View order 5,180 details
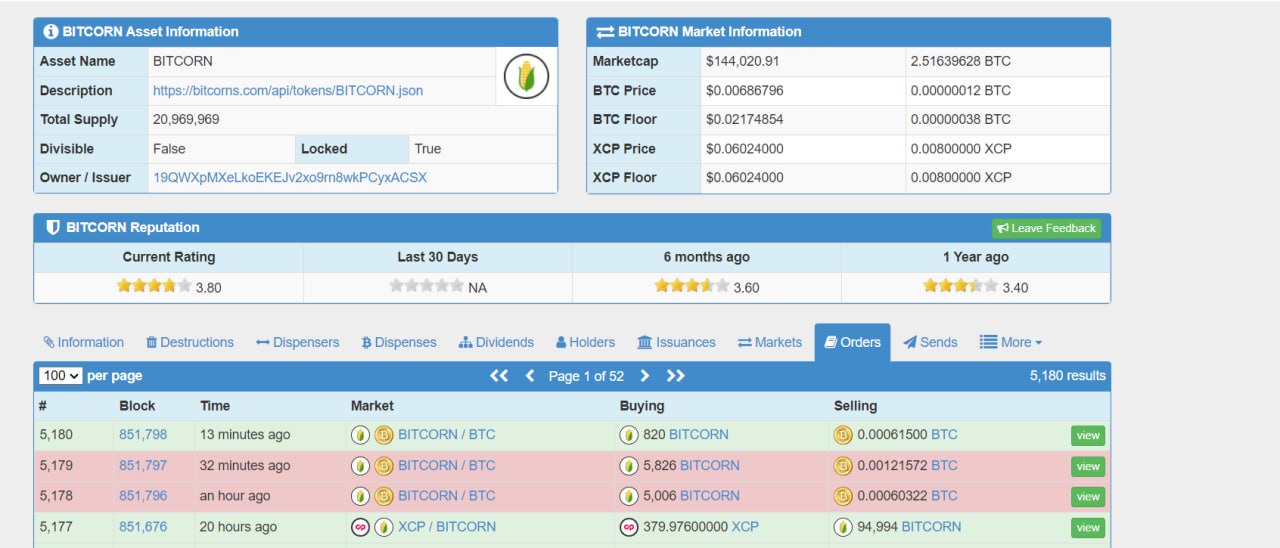The width and height of the screenshot is (1280, 548). tap(1088, 436)
